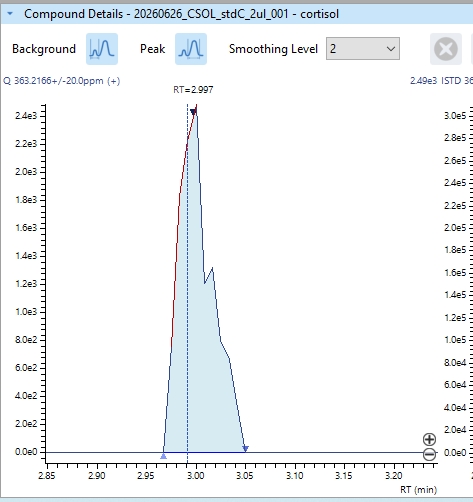
Task: Click the 3.0e5 right axis label
Action: pos(455,116)
